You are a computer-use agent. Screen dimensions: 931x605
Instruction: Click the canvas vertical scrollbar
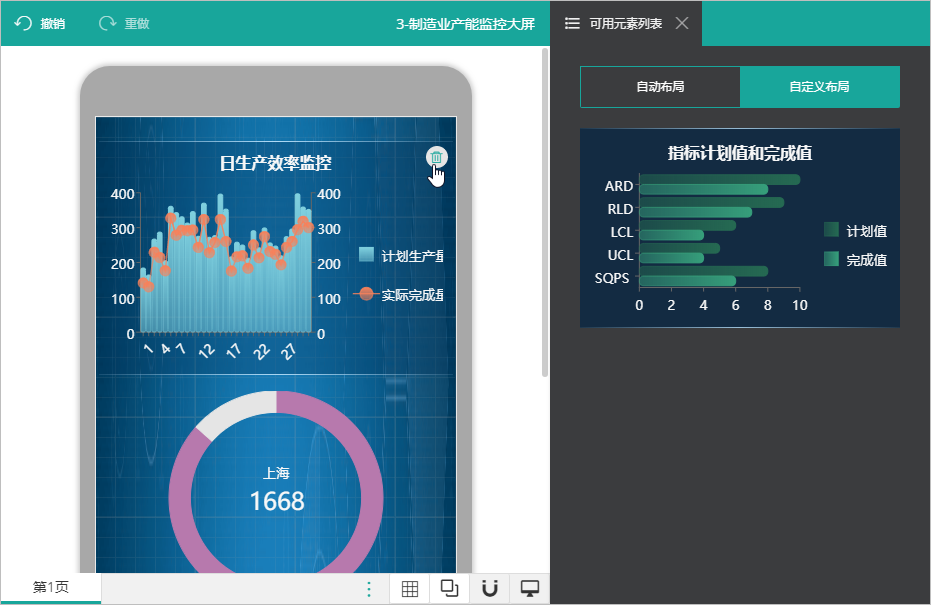point(545,212)
